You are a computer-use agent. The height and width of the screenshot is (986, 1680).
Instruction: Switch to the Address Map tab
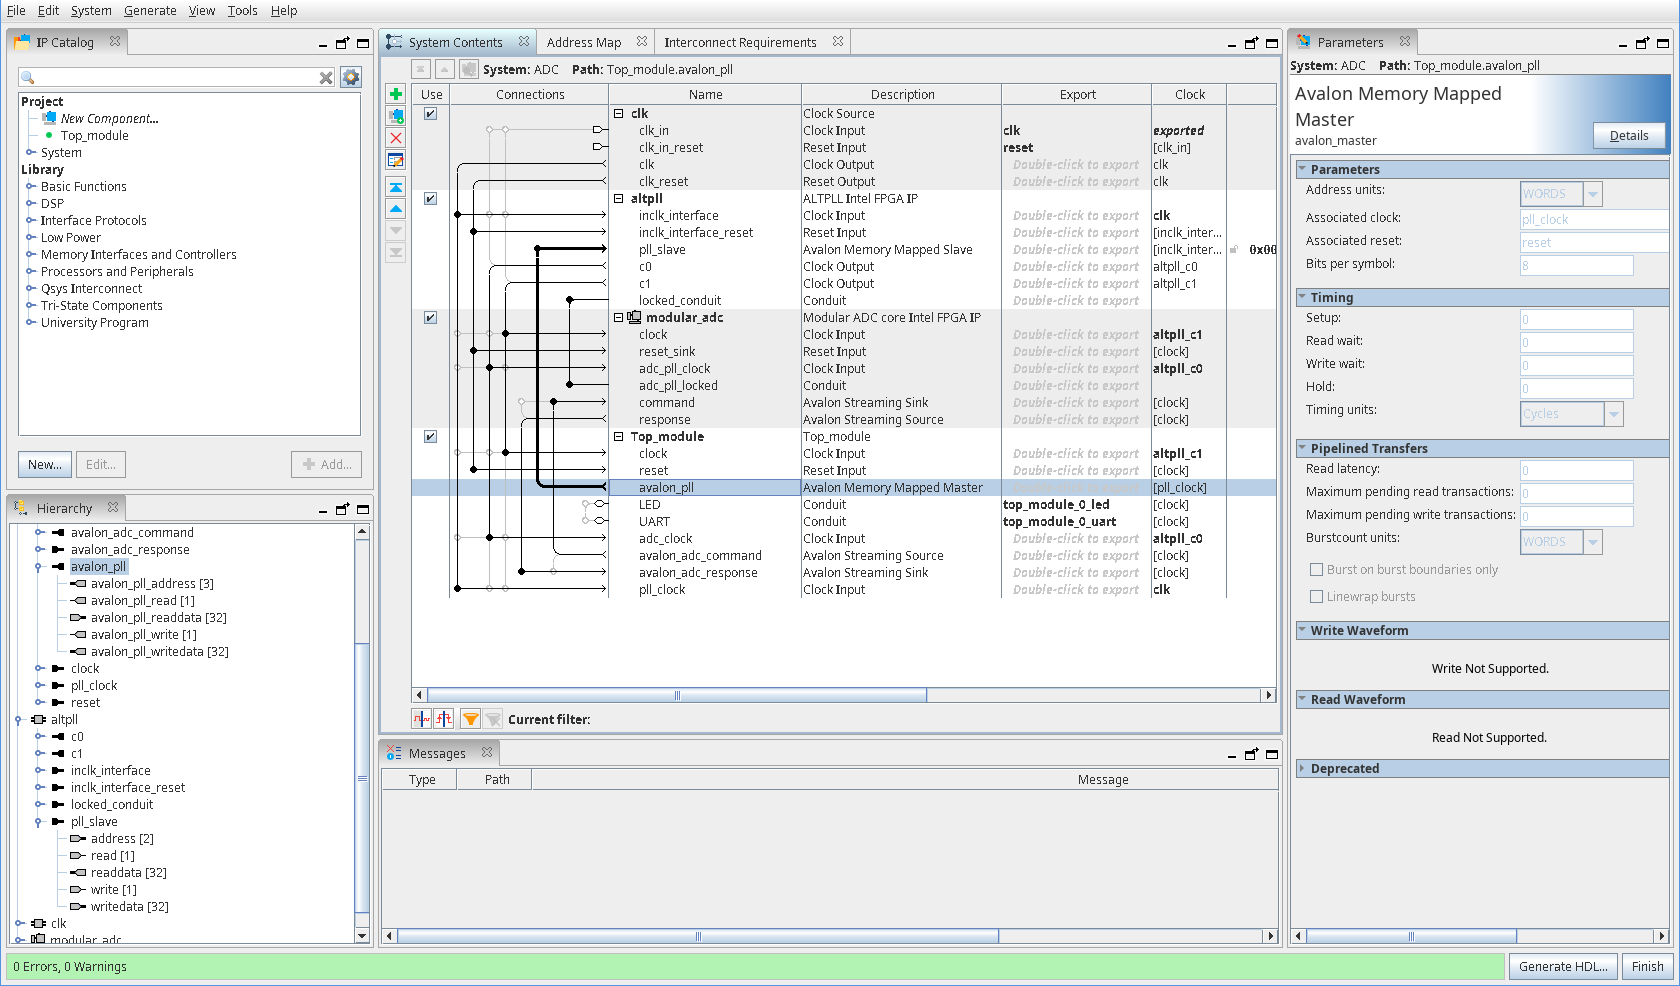[x=584, y=42]
